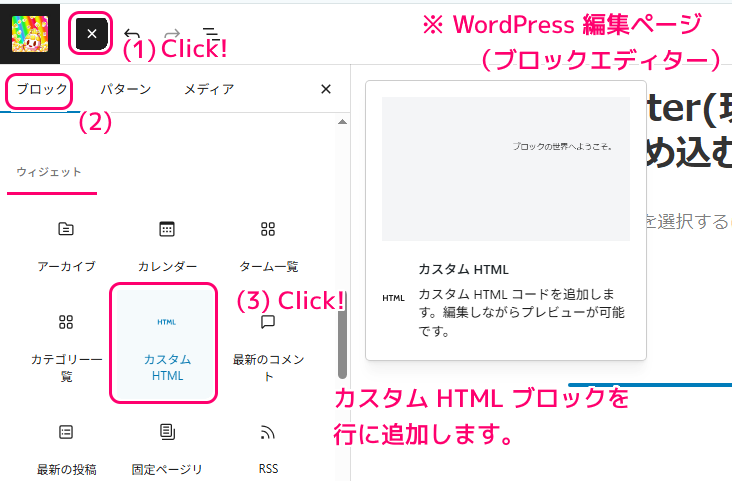Click the HTML icon in preview card
The image size is (732, 481).
[393, 298]
